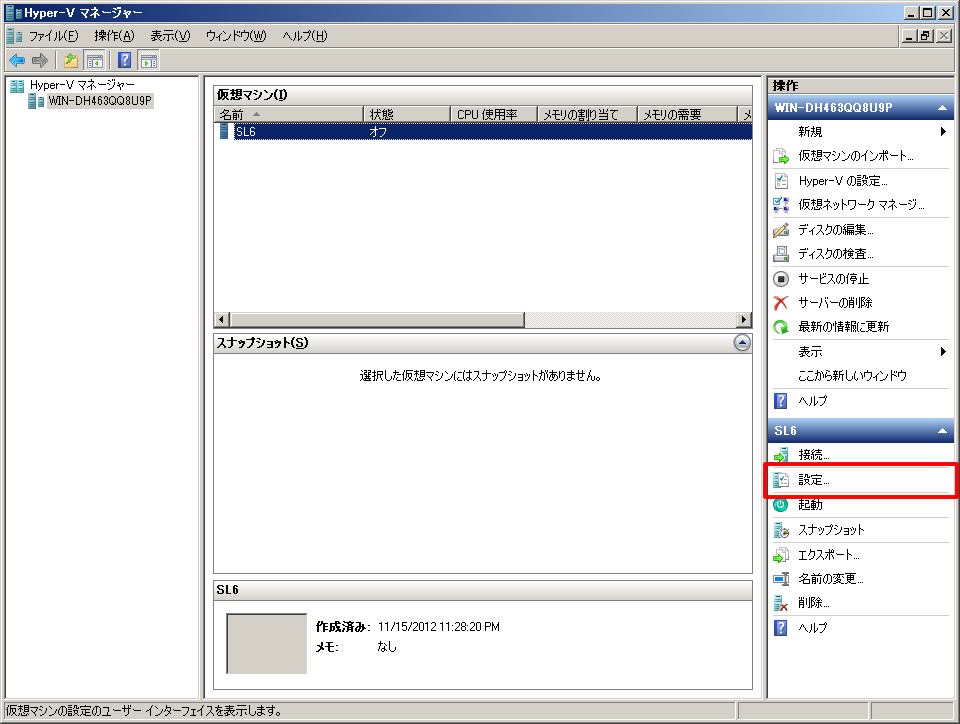Click the 11/15/2012 11:28:20 PM creation date
The width and height of the screenshot is (960, 724).
438,627
